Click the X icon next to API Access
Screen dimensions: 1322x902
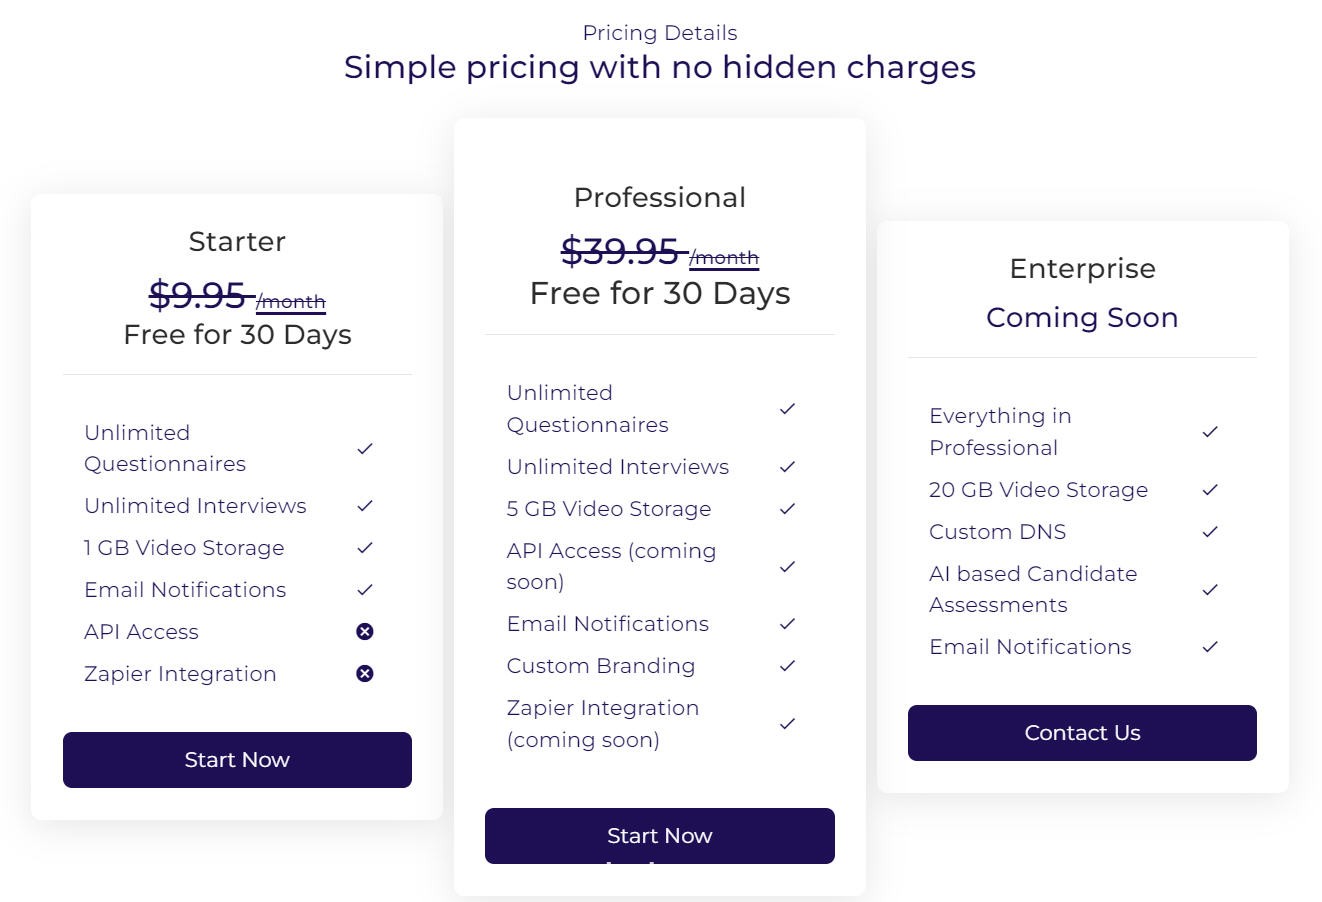(x=365, y=632)
